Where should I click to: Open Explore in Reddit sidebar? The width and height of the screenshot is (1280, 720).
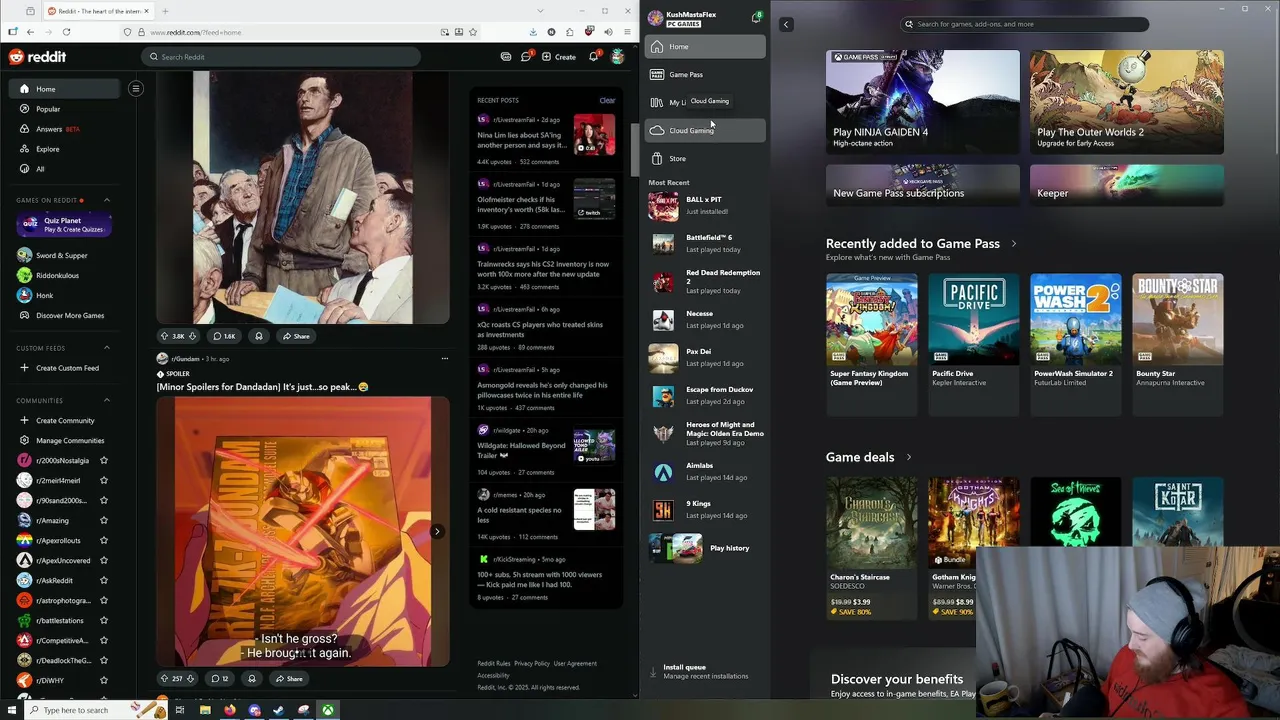tap(65, 149)
